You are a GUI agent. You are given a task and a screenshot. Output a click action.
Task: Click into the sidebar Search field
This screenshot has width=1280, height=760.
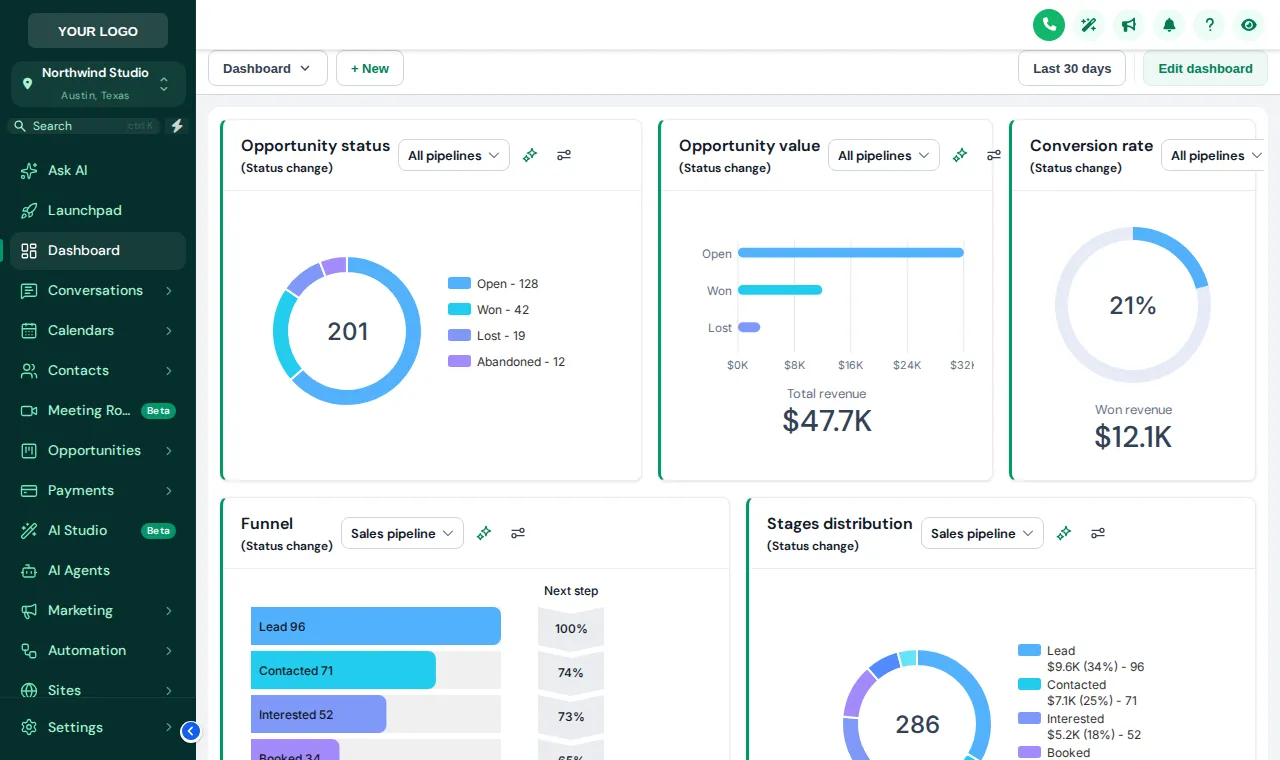click(84, 126)
